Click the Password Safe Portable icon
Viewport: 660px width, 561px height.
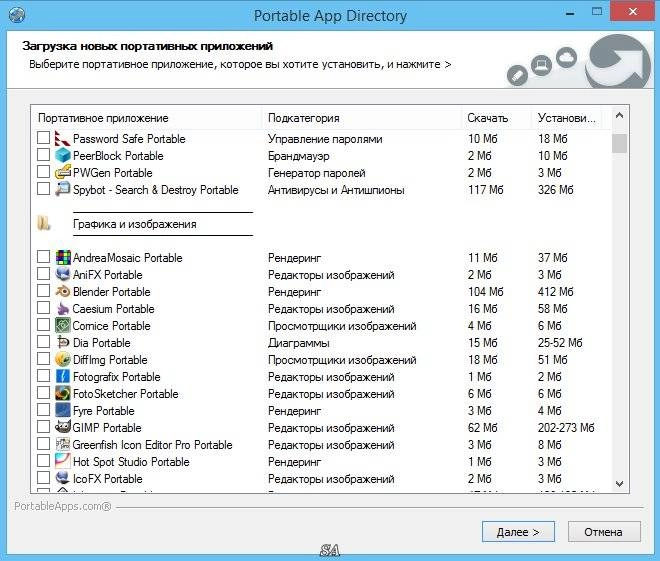(x=63, y=138)
